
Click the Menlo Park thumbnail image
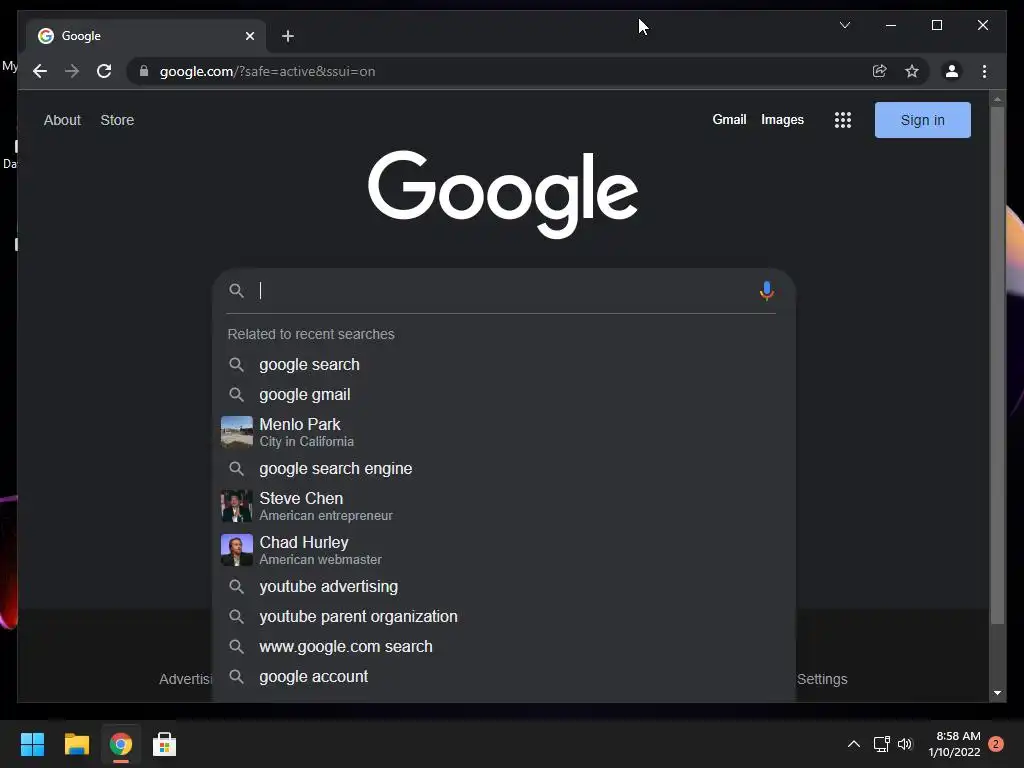[x=236, y=432]
